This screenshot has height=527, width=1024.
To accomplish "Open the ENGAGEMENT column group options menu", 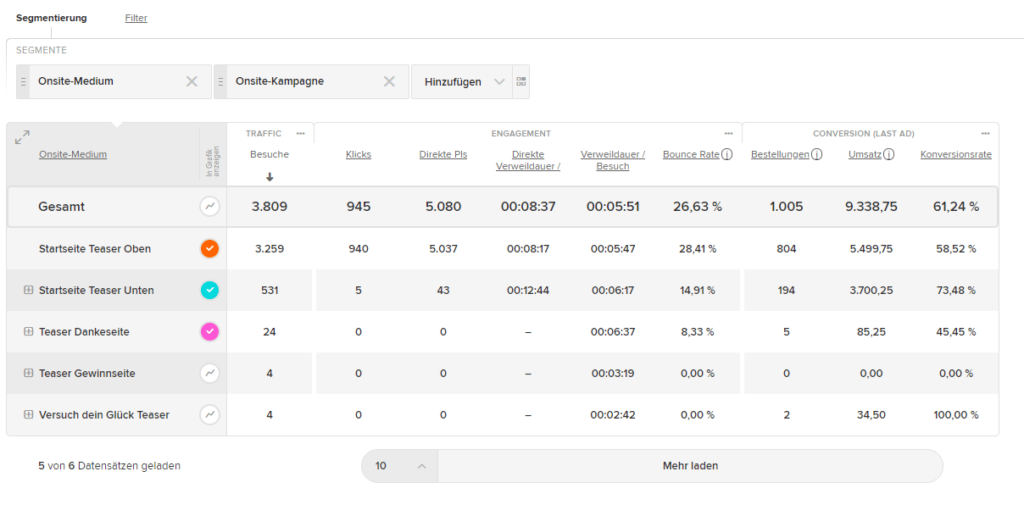I will point(728,133).
